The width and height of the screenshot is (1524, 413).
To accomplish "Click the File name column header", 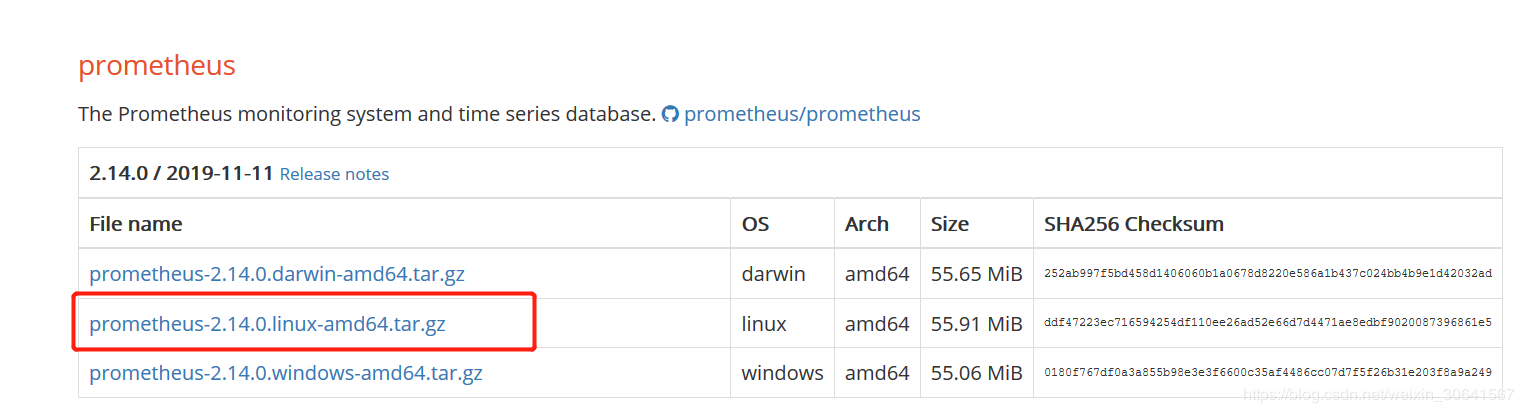I will point(136,224).
